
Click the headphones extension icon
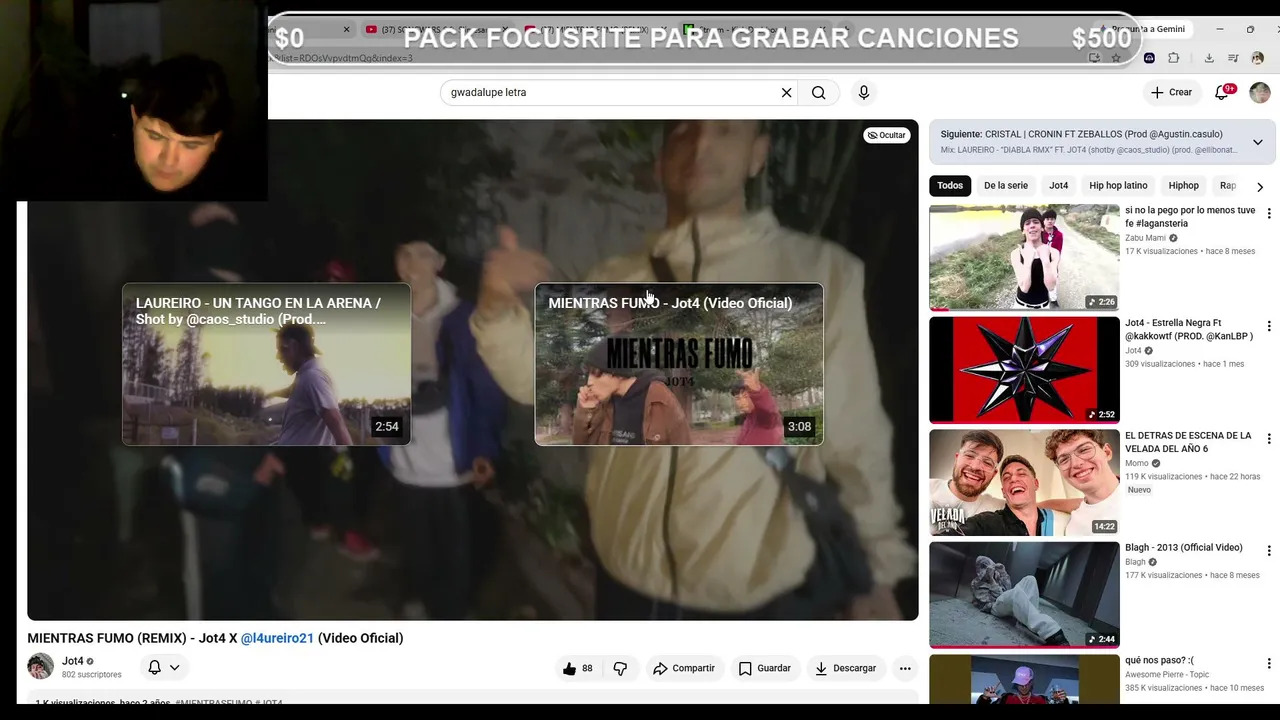(x=1149, y=58)
